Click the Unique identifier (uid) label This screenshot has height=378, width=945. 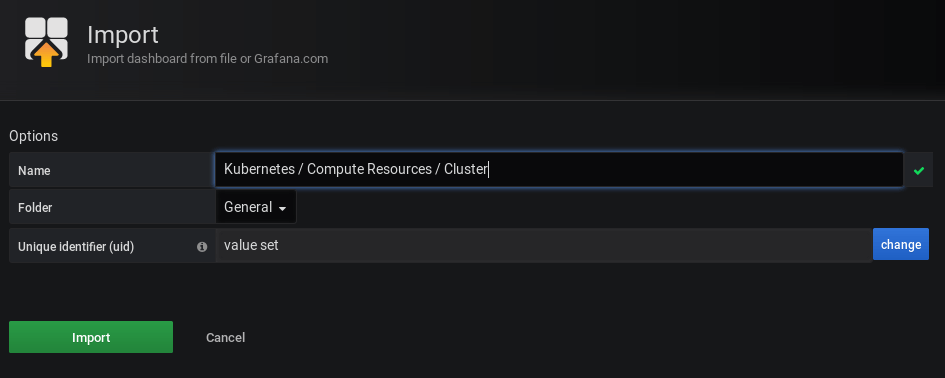(76, 247)
